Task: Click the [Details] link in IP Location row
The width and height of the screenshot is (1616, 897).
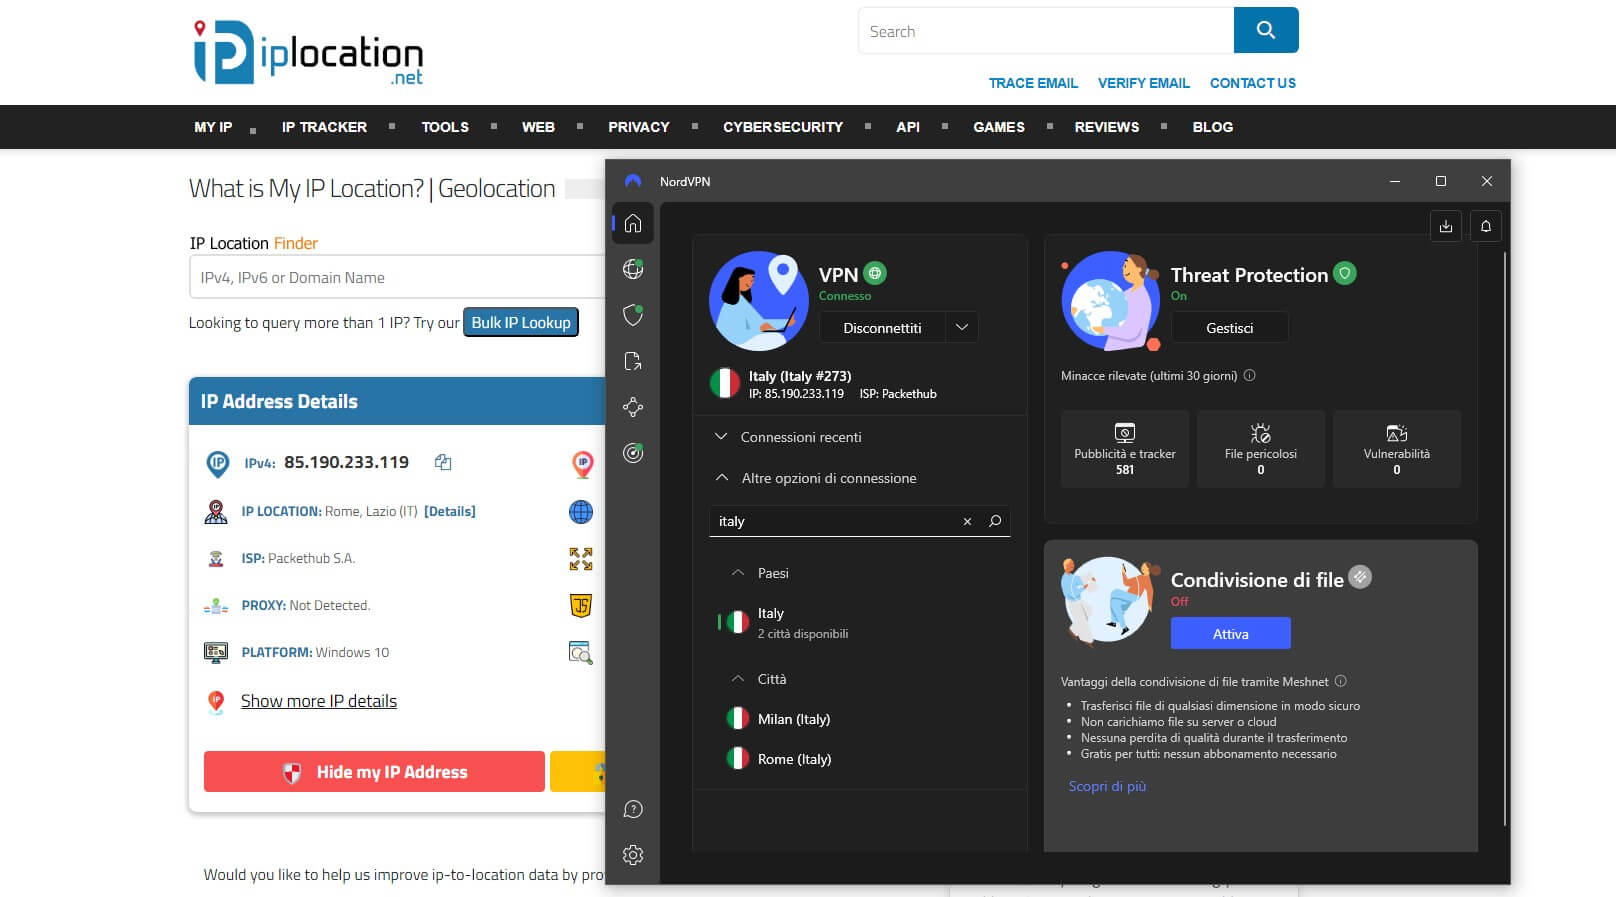Action: (x=450, y=511)
